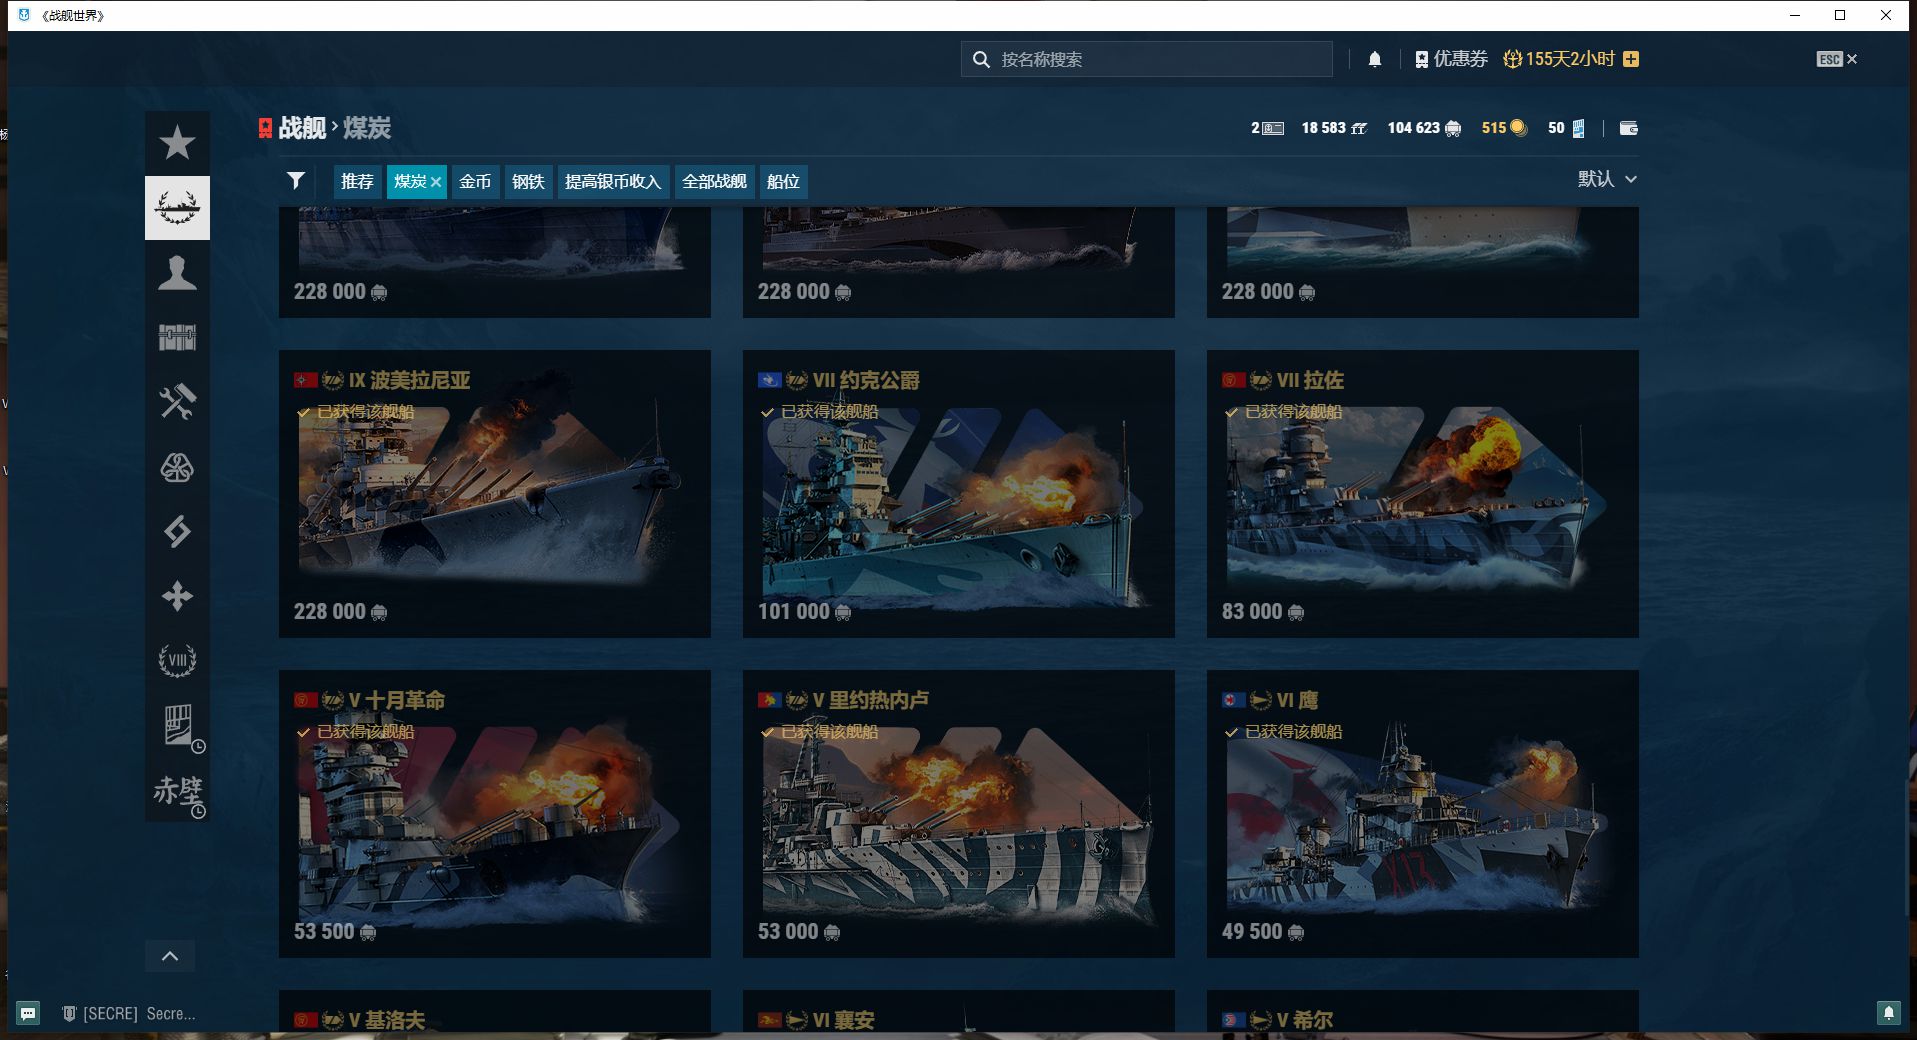Open the 优惠券 coupons link
The image size is (1917, 1040).
[1451, 59]
